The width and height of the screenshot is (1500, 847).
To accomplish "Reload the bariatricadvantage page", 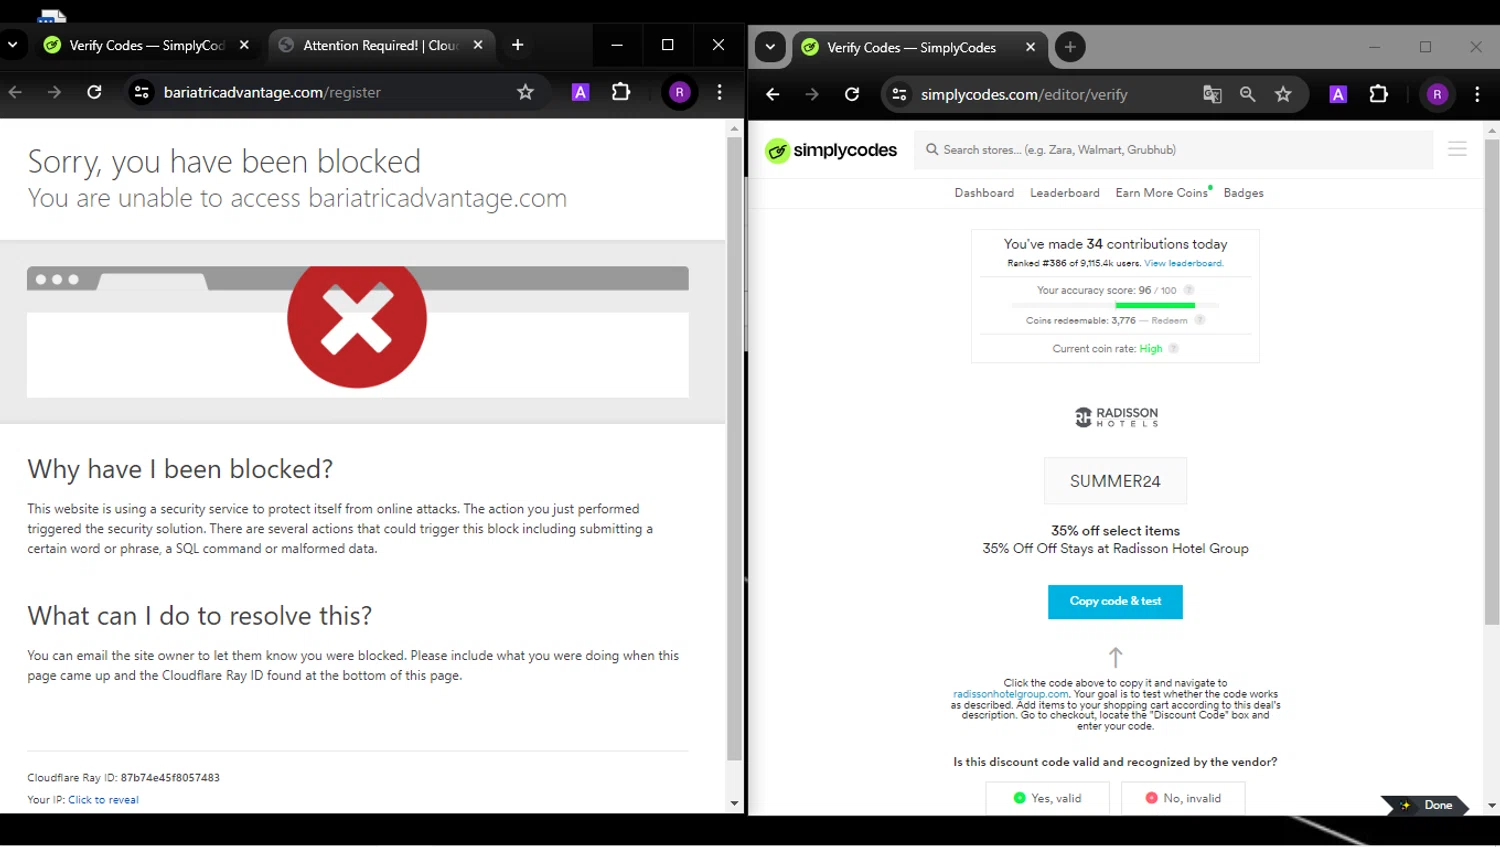I will pos(94,92).
